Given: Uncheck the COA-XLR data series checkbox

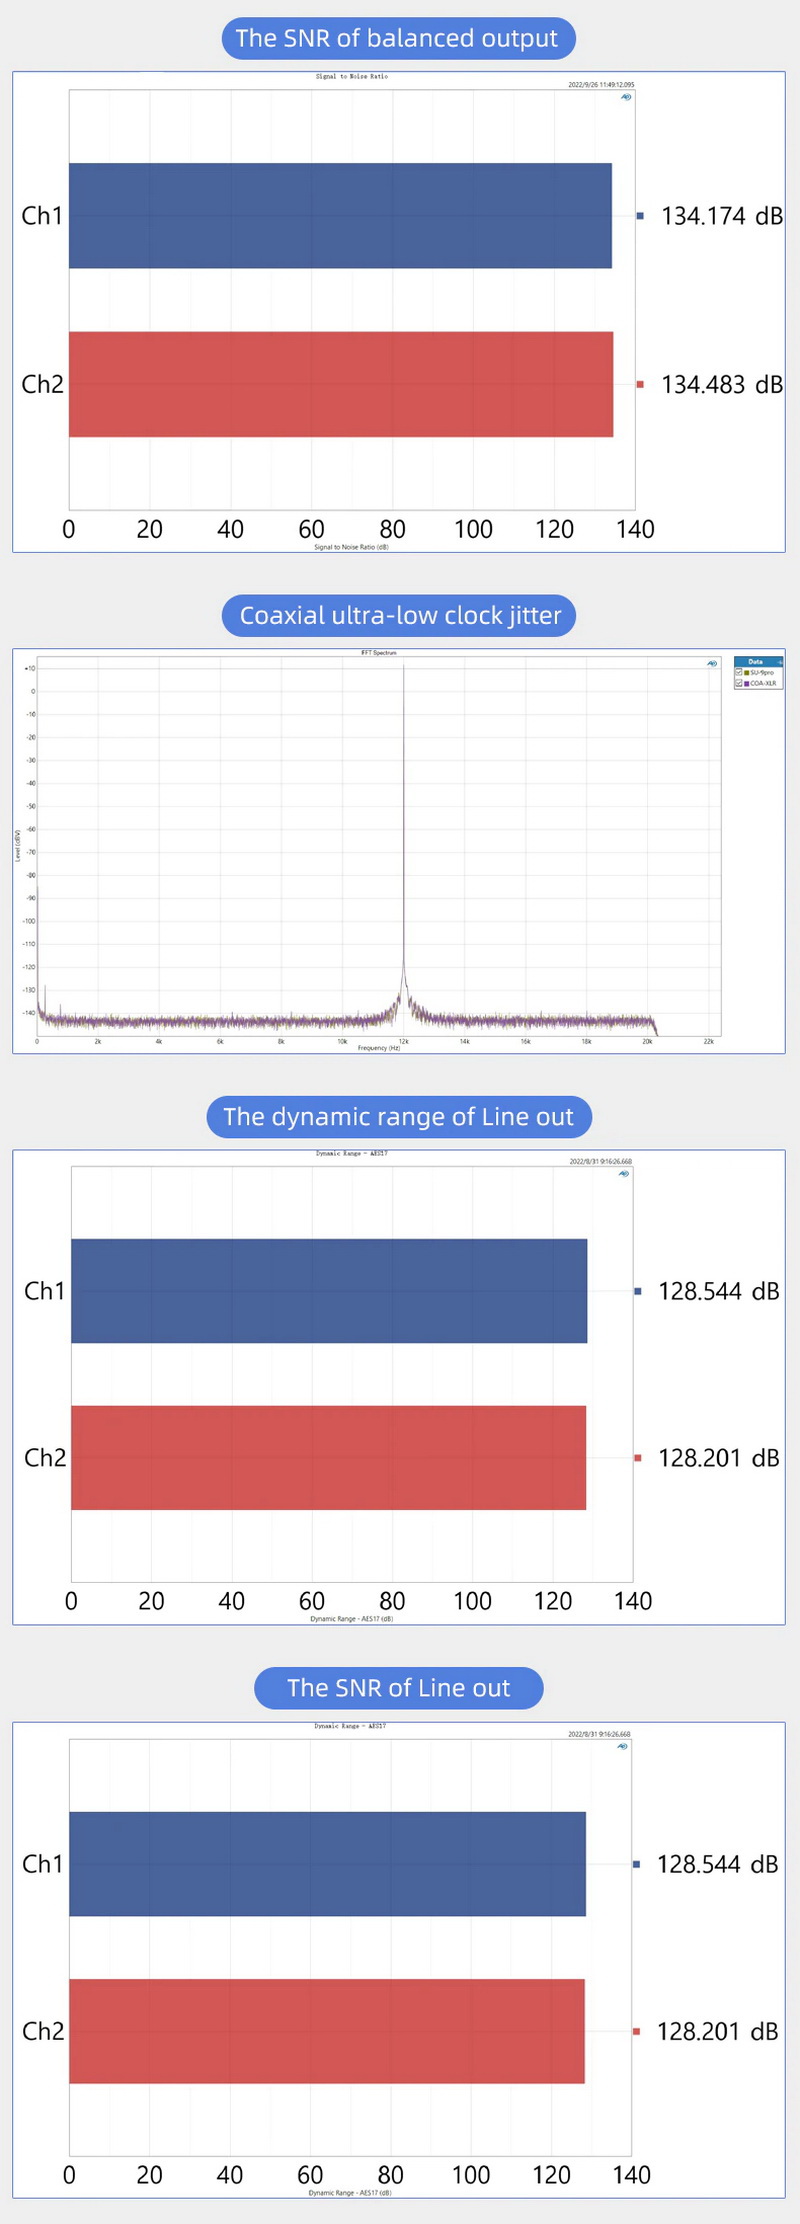Looking at the screenshot, I should 739,683.
